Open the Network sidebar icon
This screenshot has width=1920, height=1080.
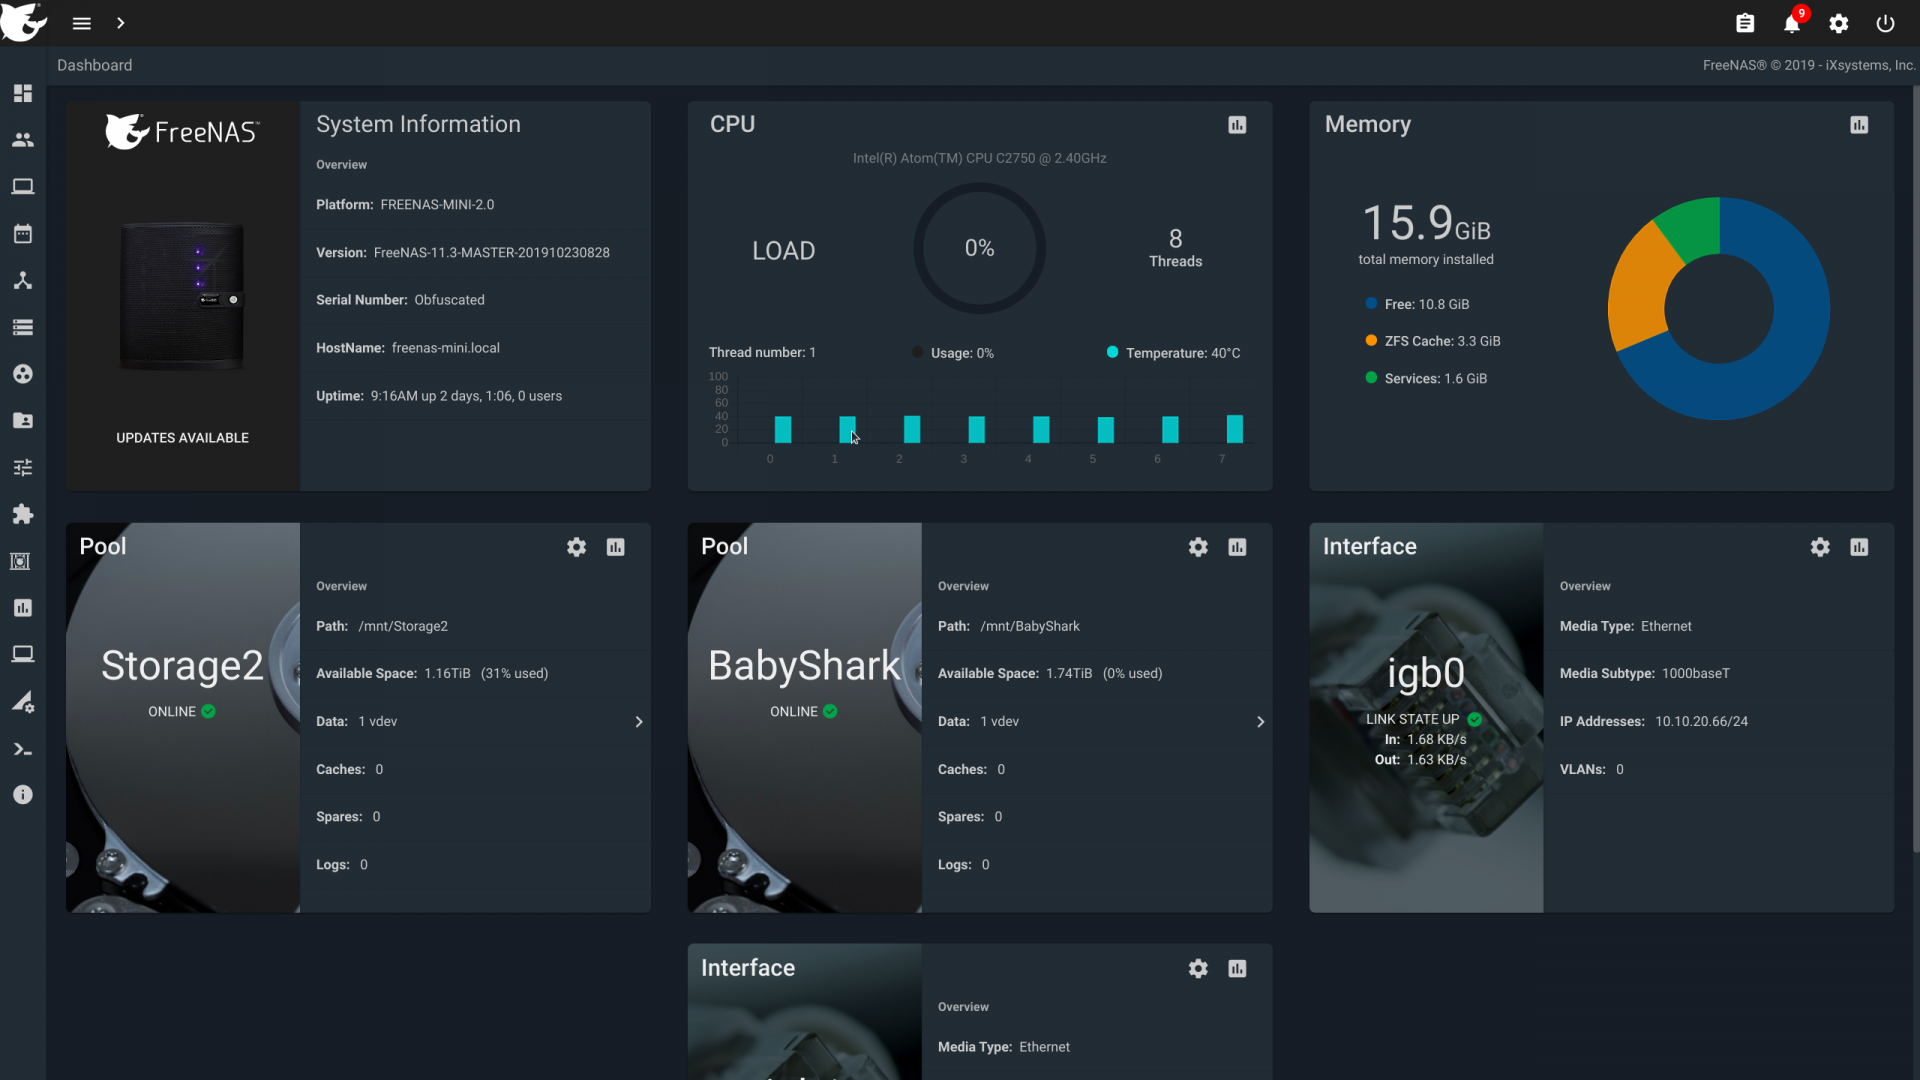click(23, 280)
